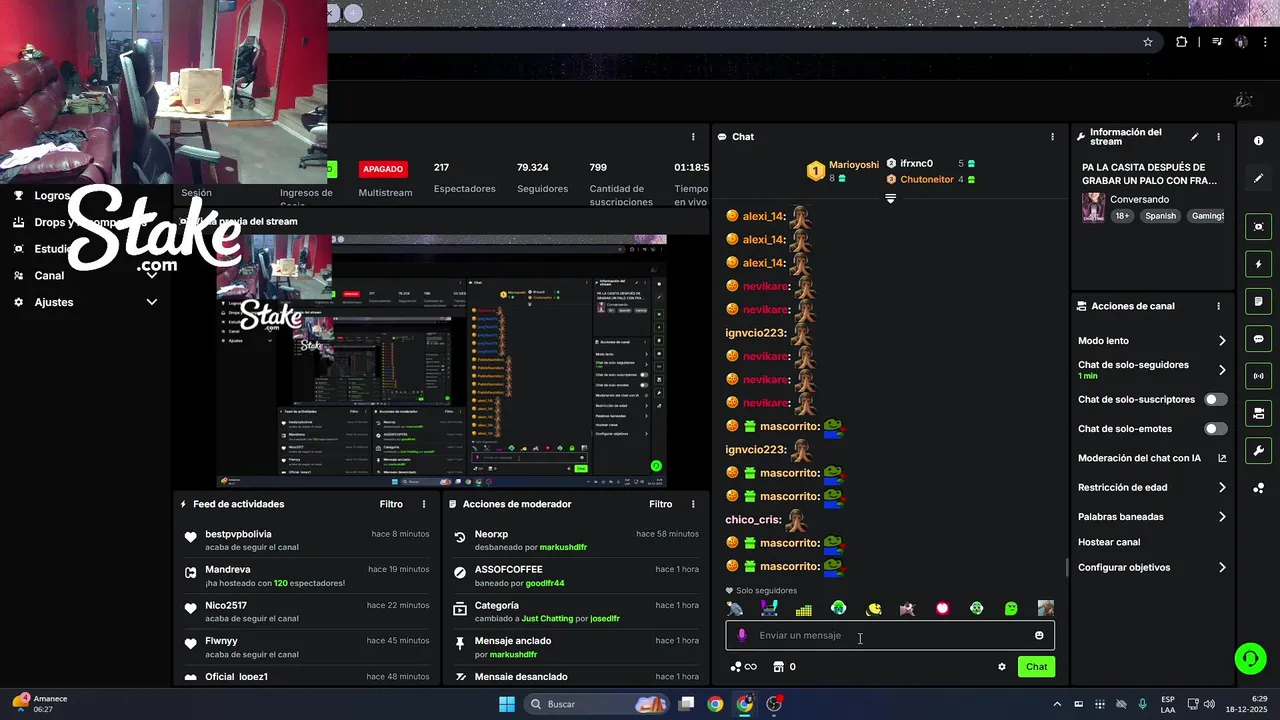1280x720 pixels.
Task: Toggle Chat de solo-suscriptores switch
Action: pyautogui.click(x=1215, y=399)
